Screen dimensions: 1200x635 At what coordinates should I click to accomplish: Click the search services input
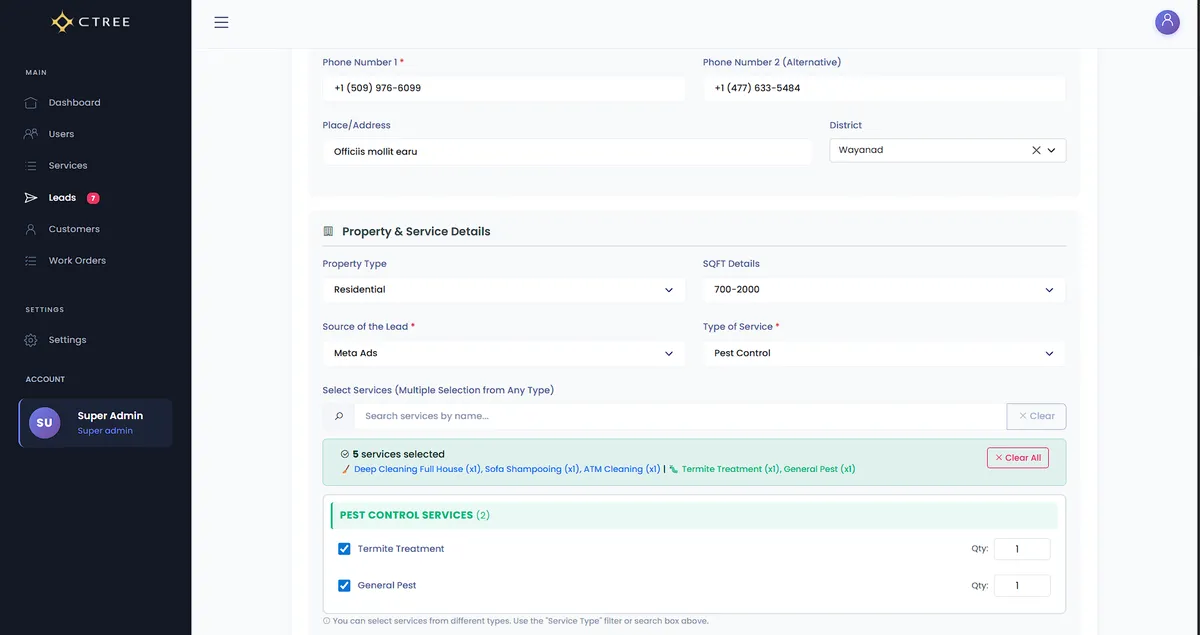[680, 416]
